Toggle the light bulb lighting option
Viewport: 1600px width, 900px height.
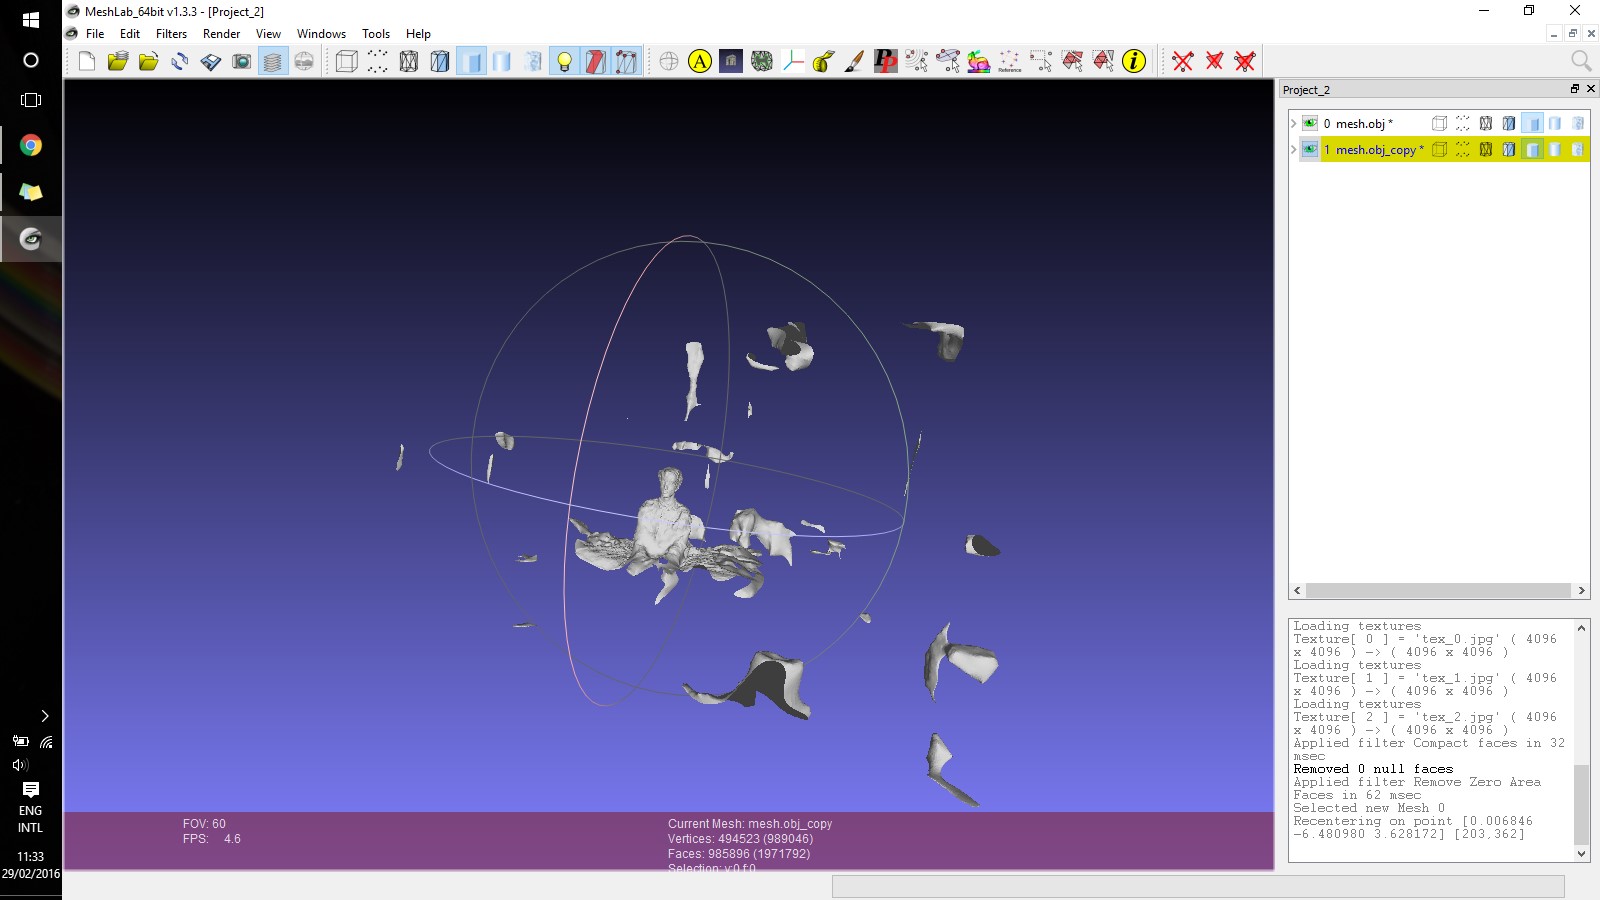tap(564, 62)
